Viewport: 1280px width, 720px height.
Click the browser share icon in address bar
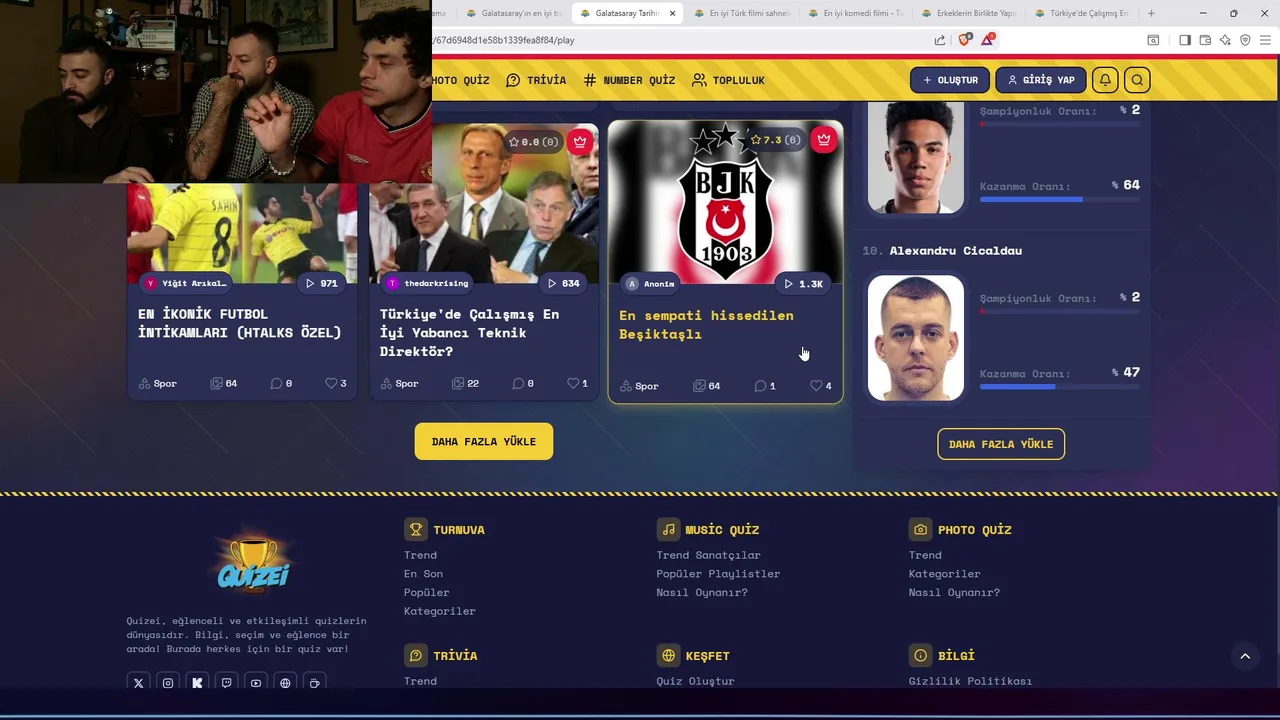tap(940, 40)
